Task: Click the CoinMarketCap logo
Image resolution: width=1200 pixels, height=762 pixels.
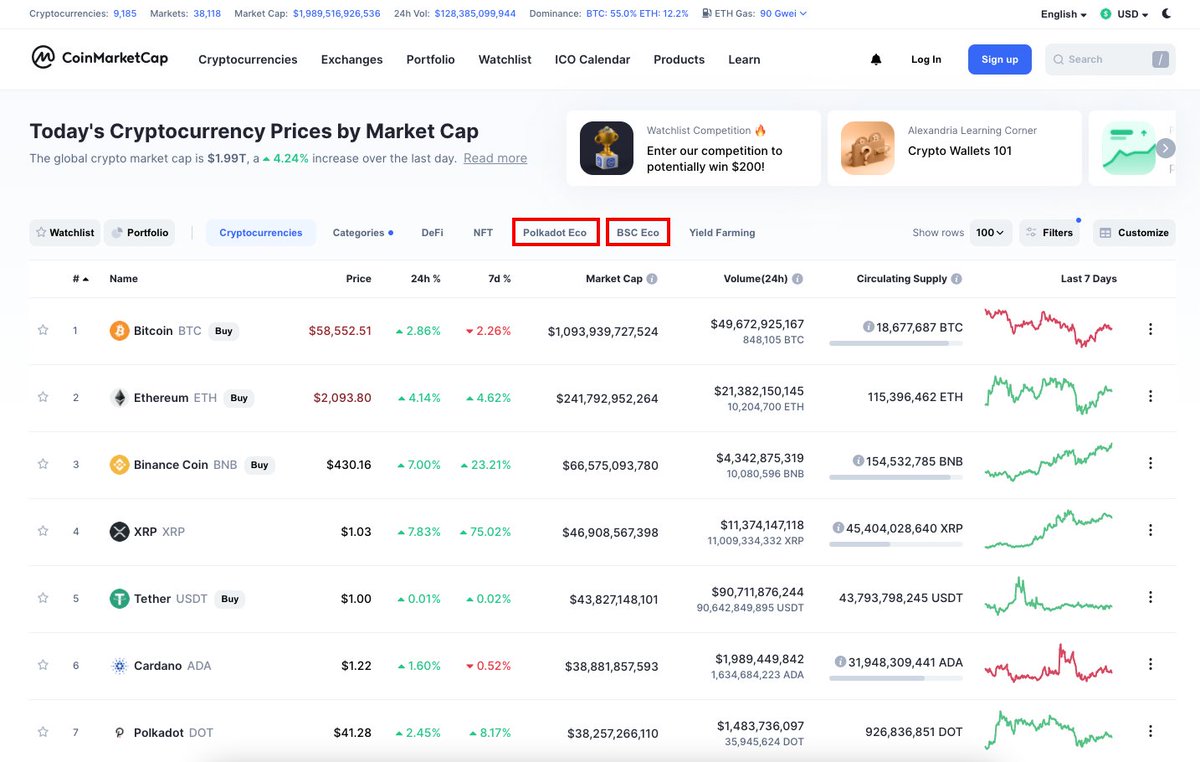Action: [x=99, y=58]
